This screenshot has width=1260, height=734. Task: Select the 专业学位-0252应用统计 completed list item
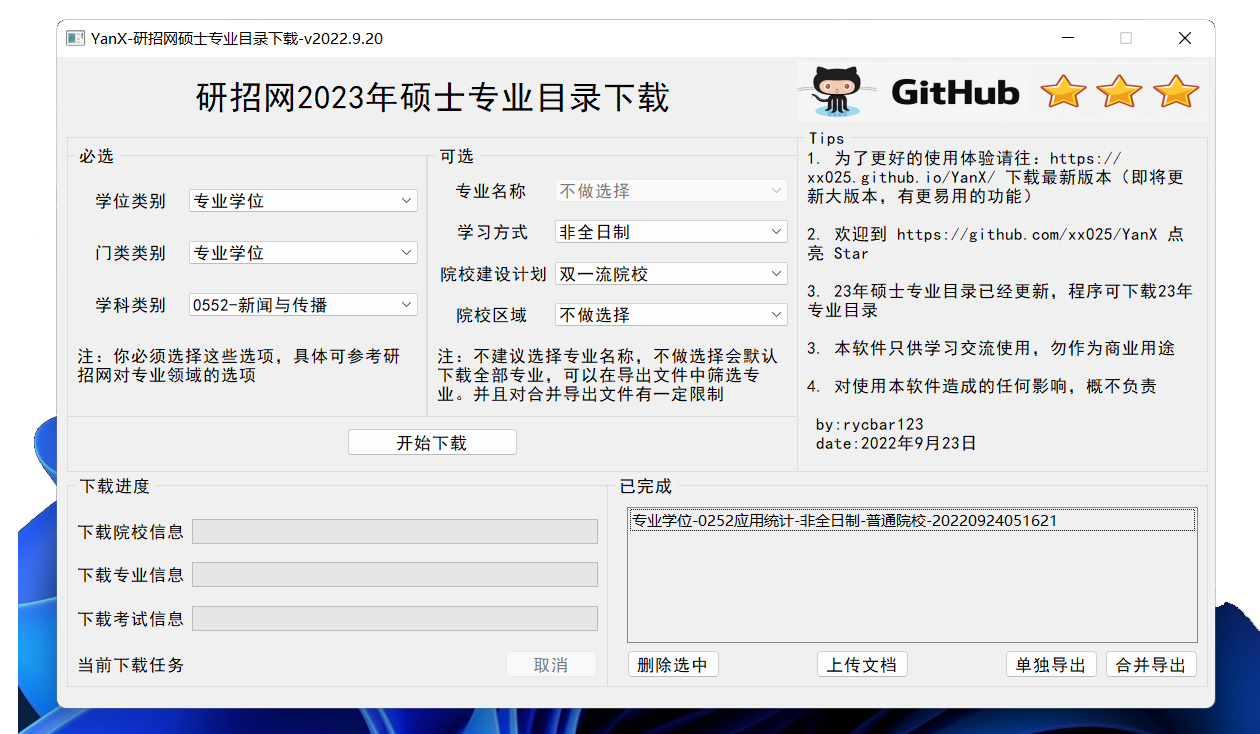pos(912,521)
